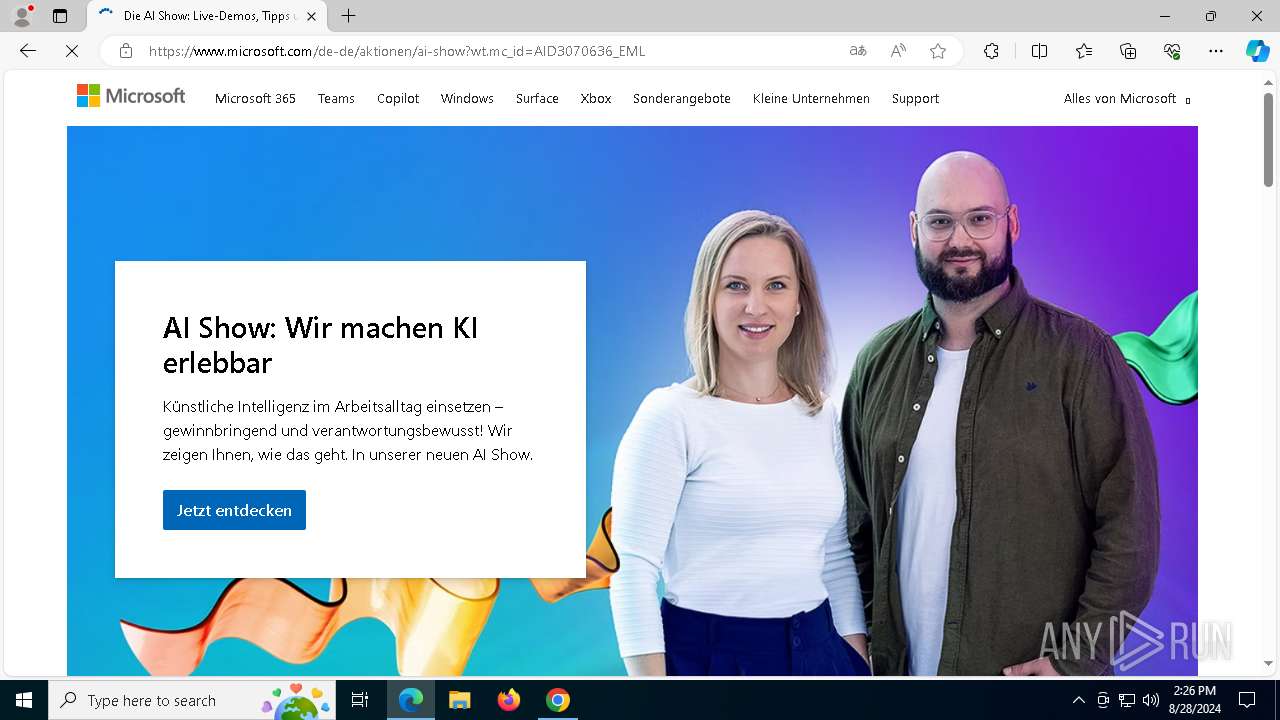Open Surface nav item
Image resolution: width=1280 pixels, height=720 pixels.
click(537, 98)
